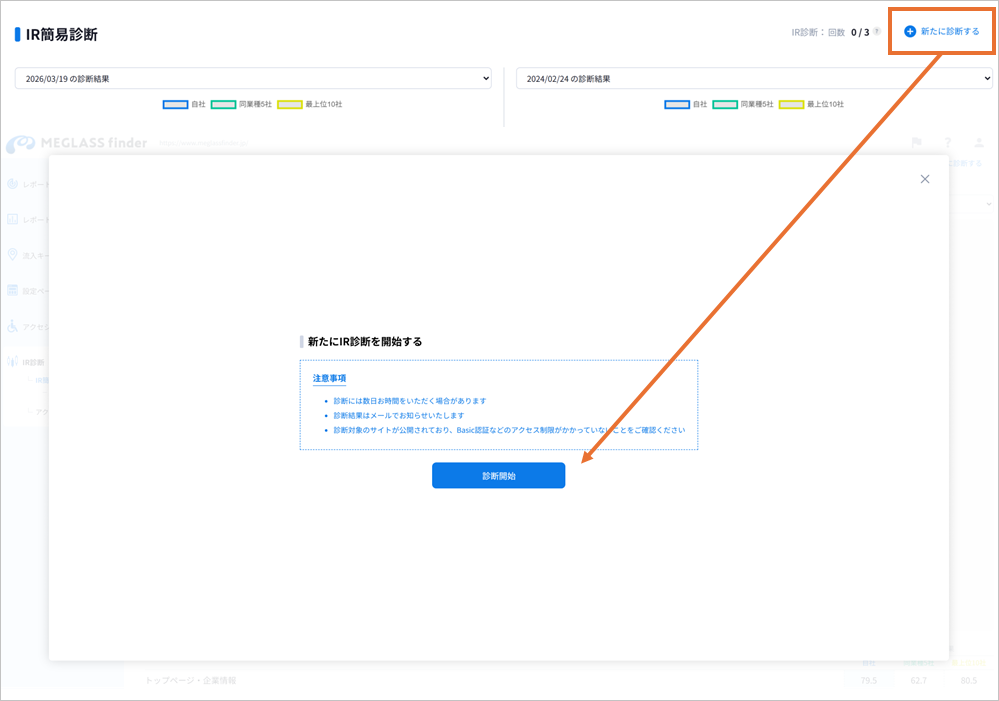Click the pie chart report icon in sidebar
This screenshot has height=701, width=999.
[12, 184]
